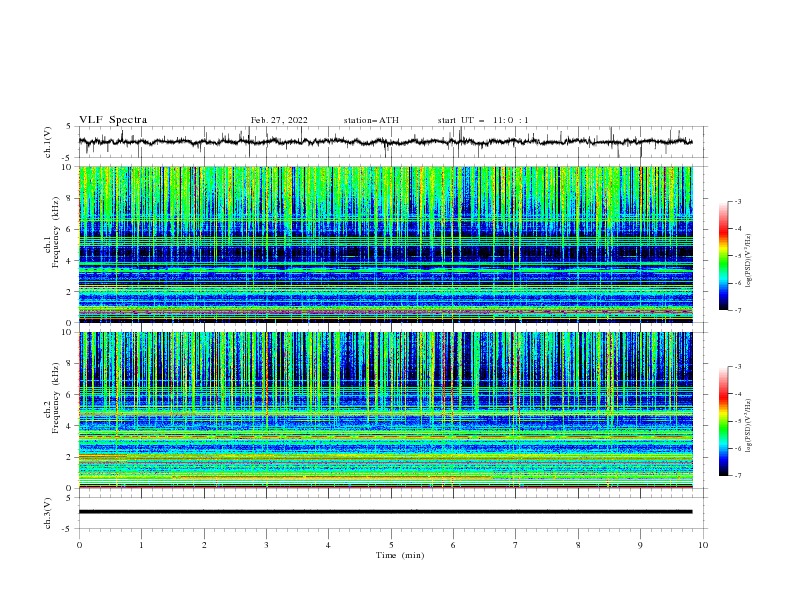792x612 pixels.
Task: Click the "ch.1(V)" waveform axis label
Action: pos(48,142)
